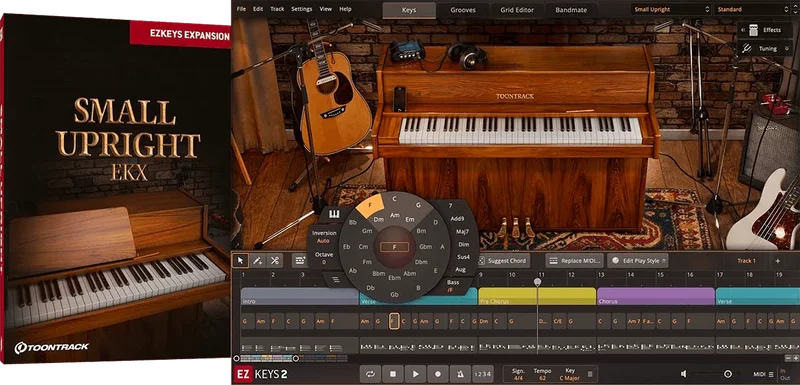The width and height of the screenshot is (800, 385).
Task: Open the Effects panel
Action: [766, 30]
